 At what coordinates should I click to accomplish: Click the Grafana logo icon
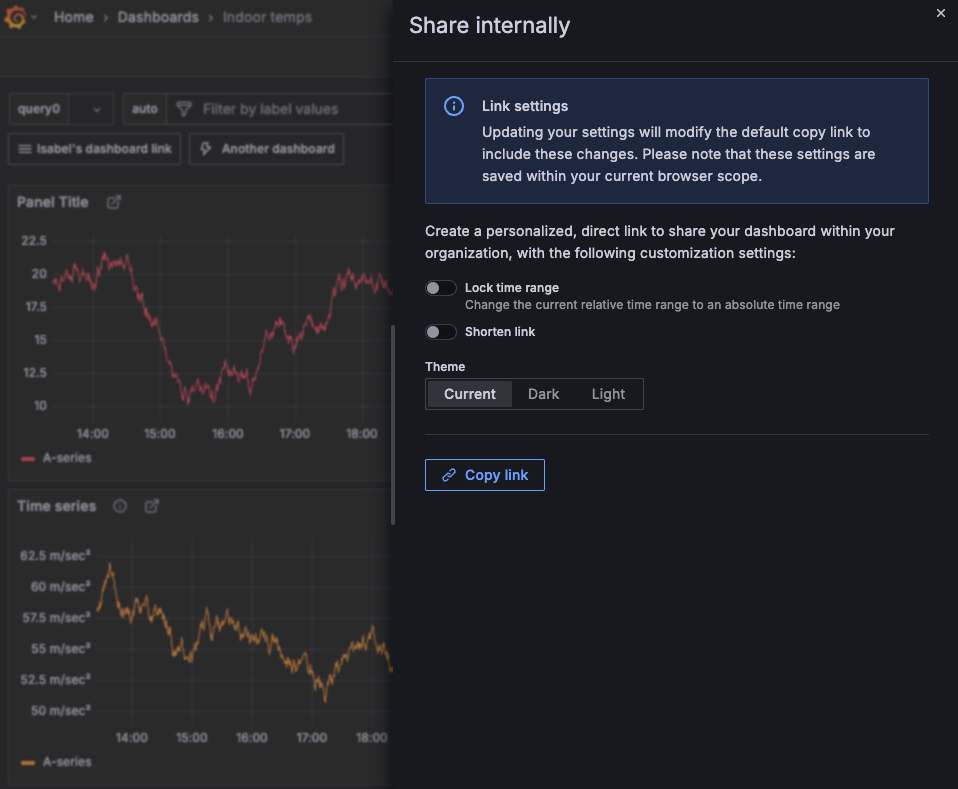click(x=14, y=18)
